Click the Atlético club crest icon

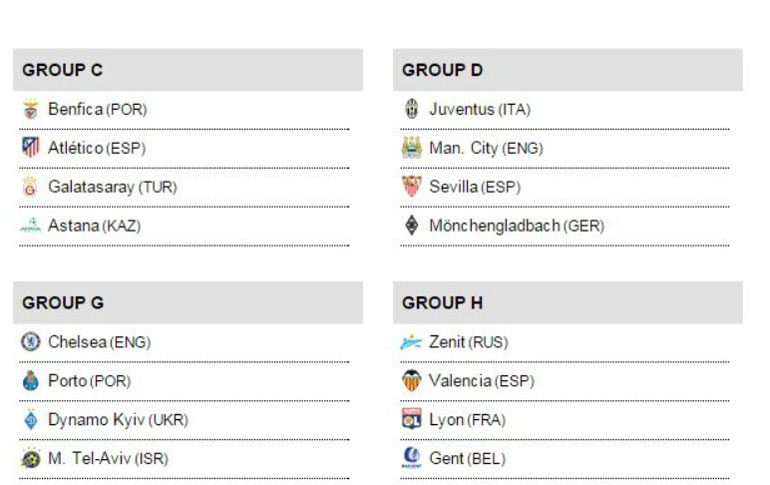coord(30,148)
